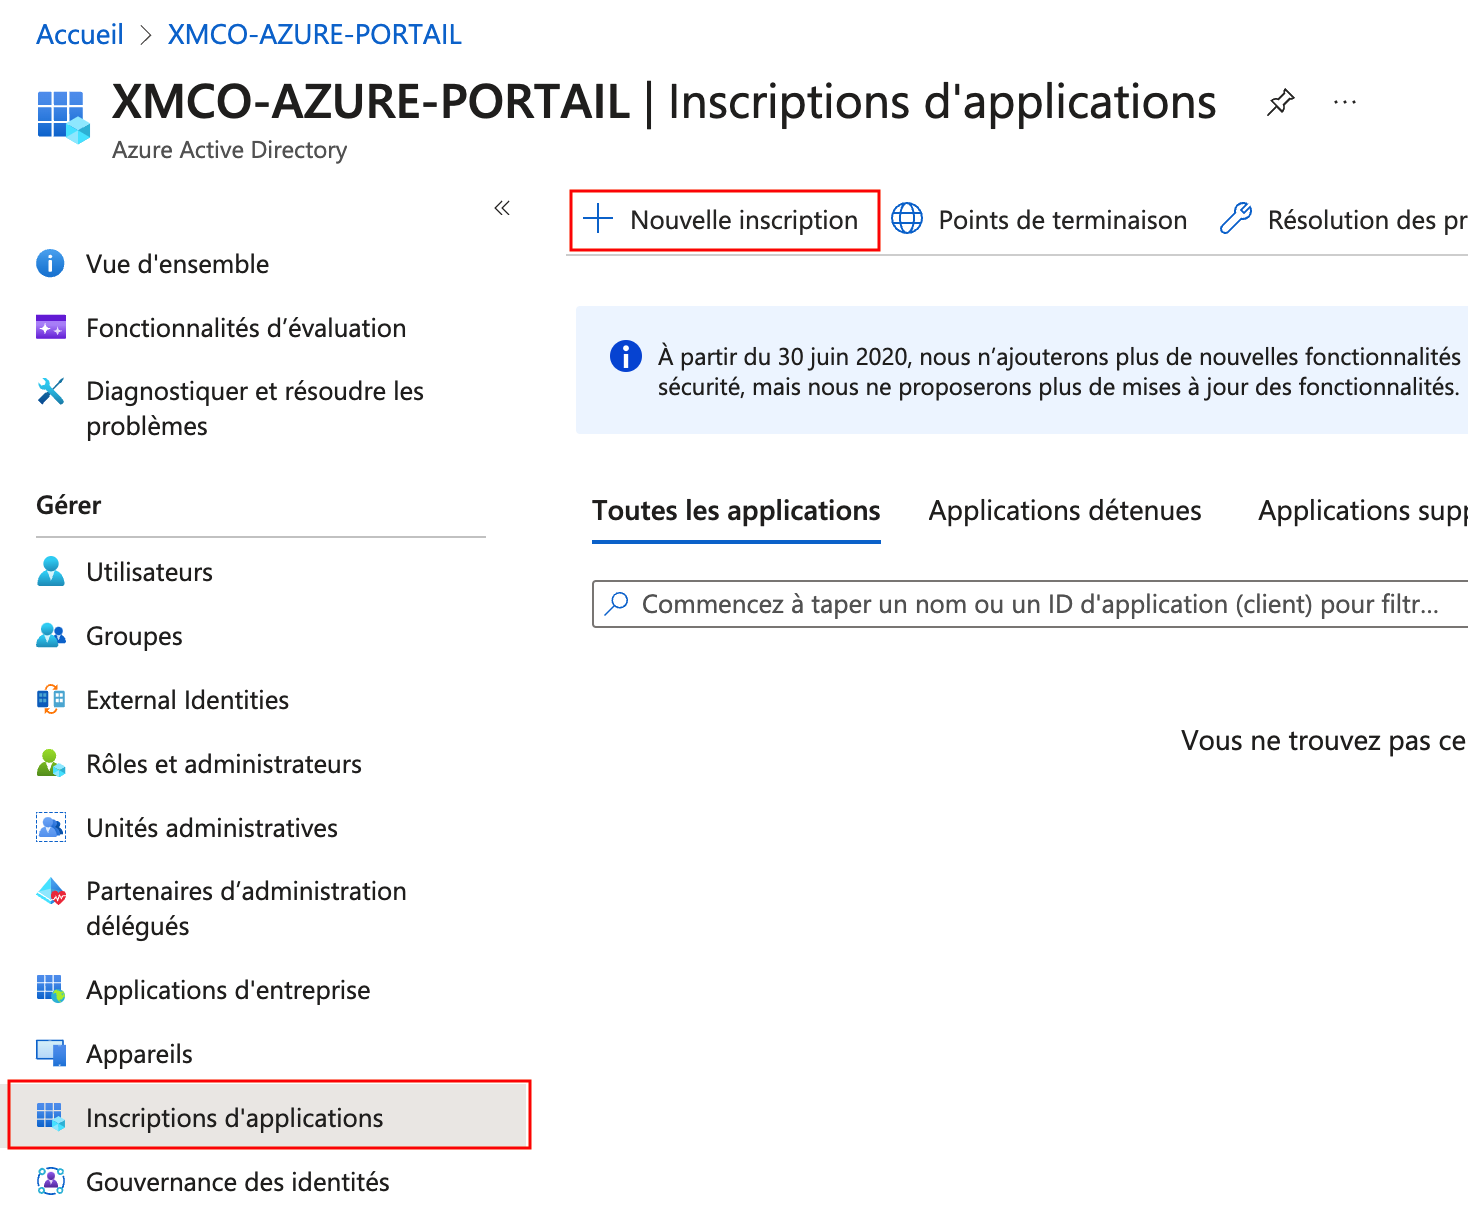
Task: Click the wrench icon for Résolution des problèmes
Action: point(1236,219)
